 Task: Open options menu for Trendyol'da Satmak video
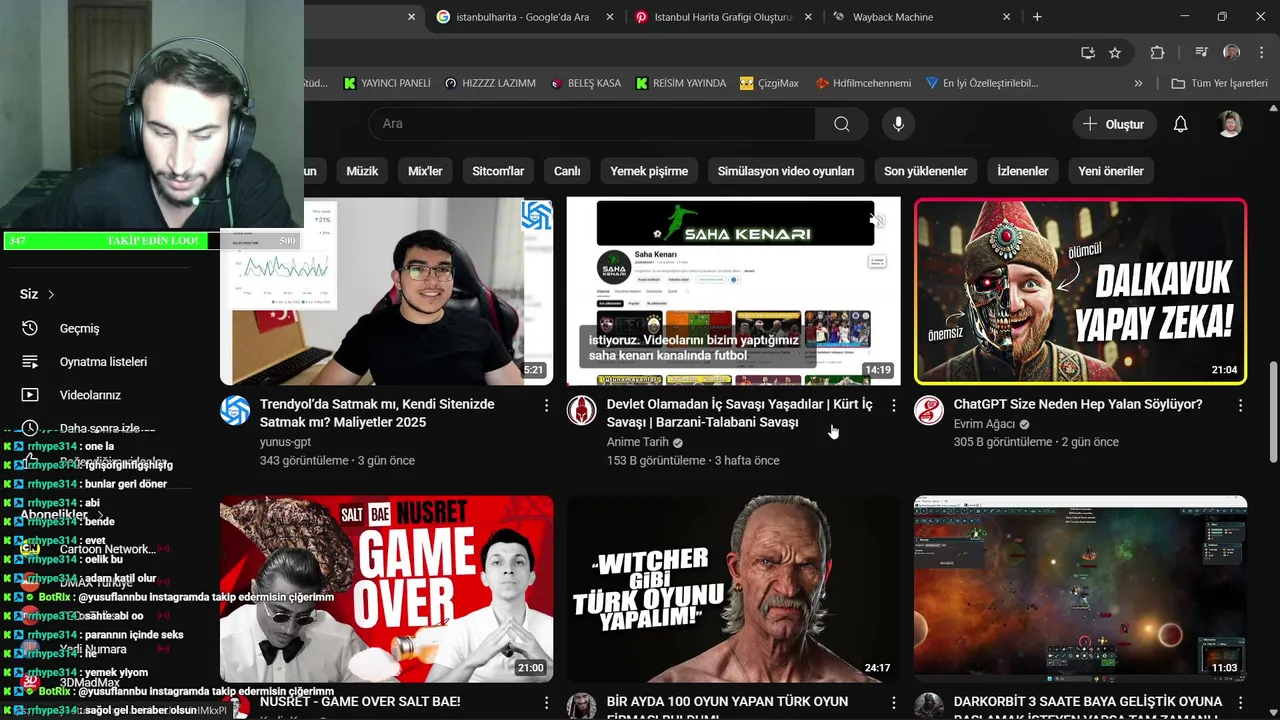546,405
